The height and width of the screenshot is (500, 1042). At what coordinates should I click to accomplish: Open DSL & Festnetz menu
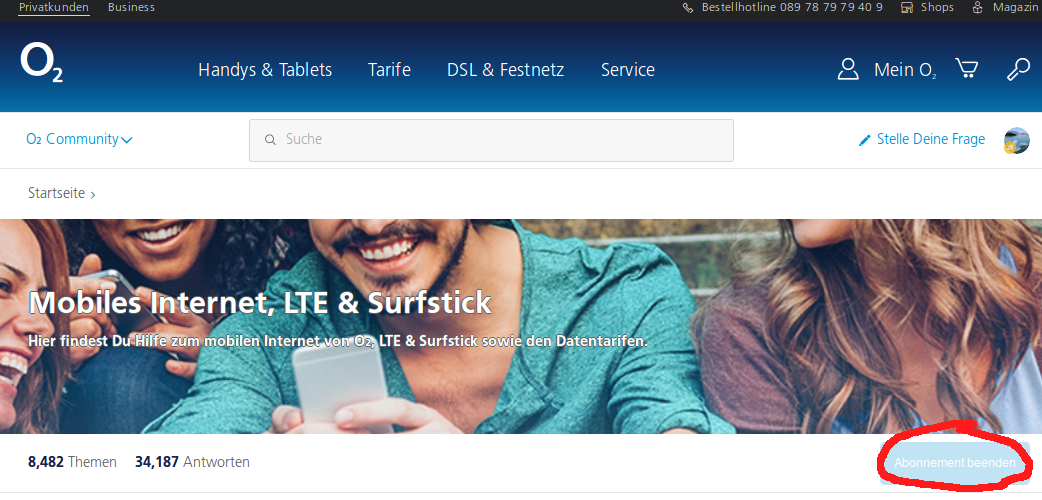(506, 70)
